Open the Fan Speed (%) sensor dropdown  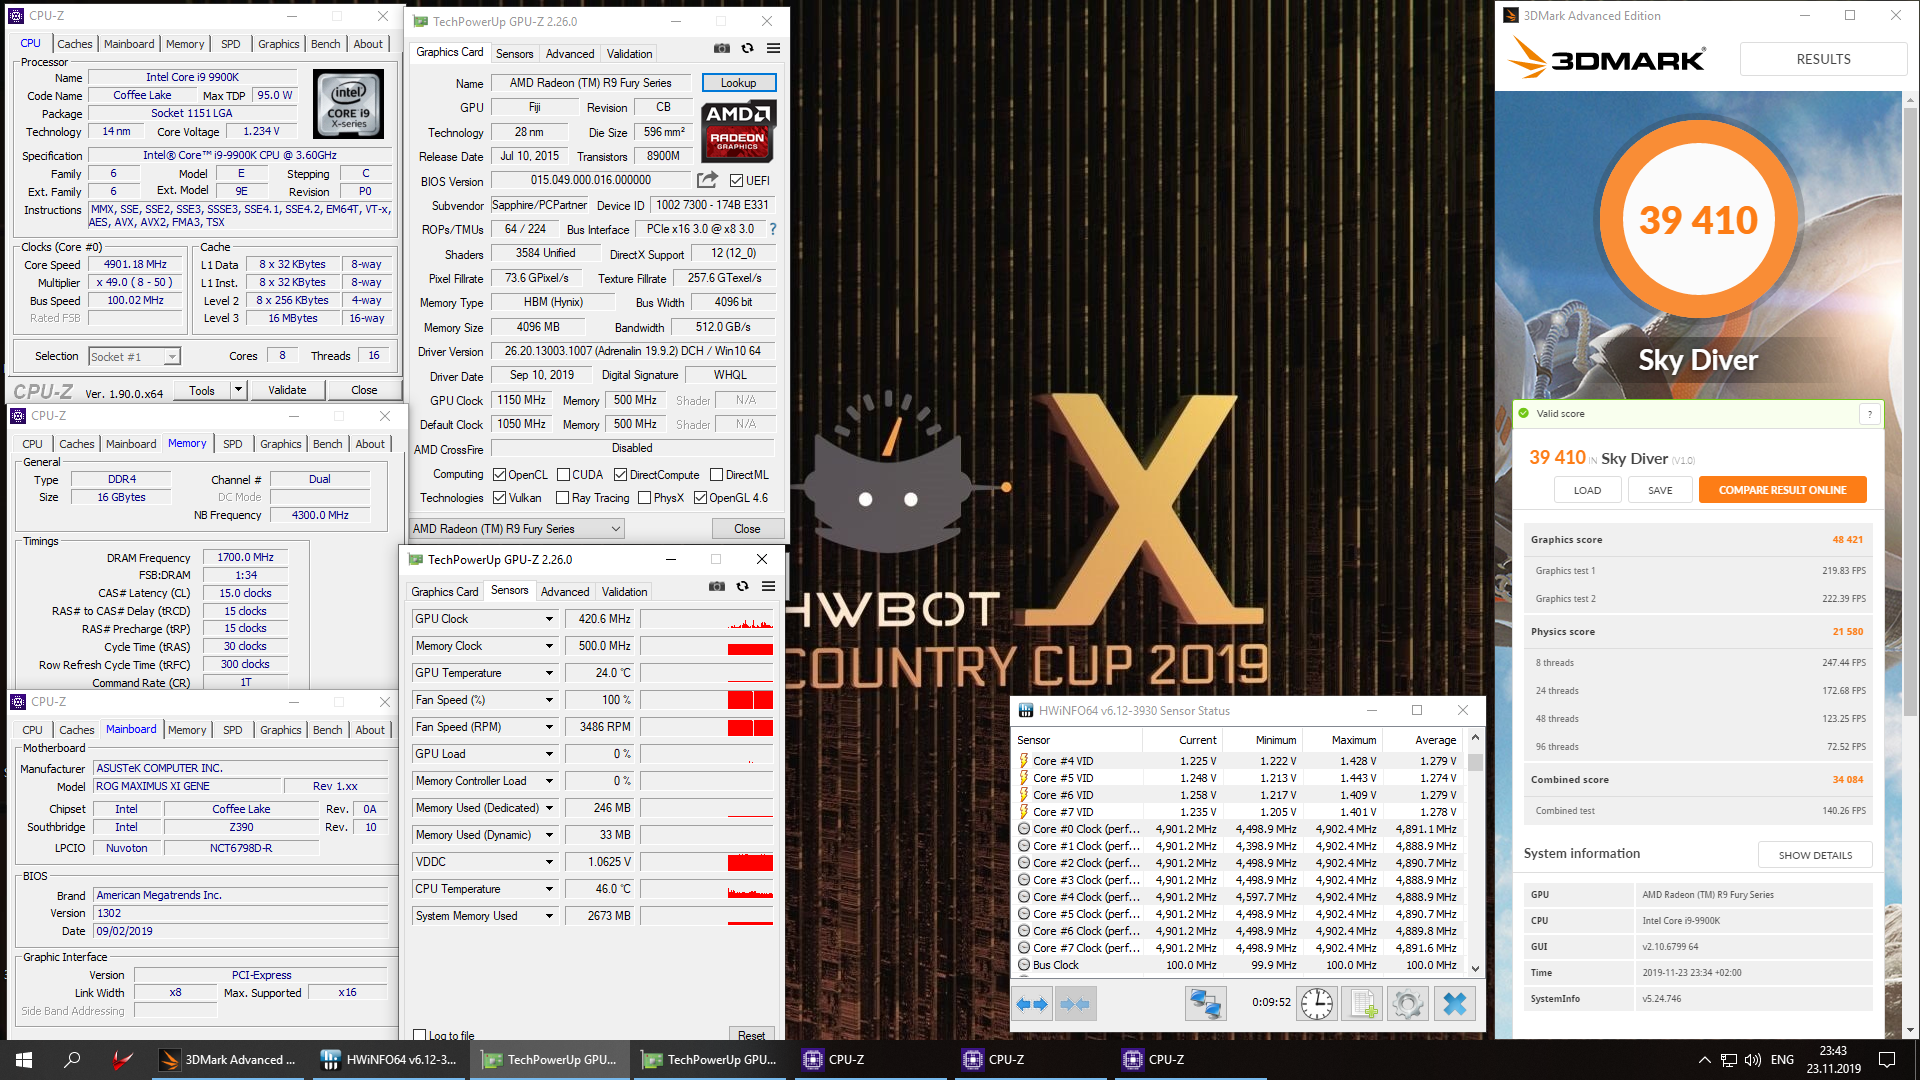click(x=549, y=700)
